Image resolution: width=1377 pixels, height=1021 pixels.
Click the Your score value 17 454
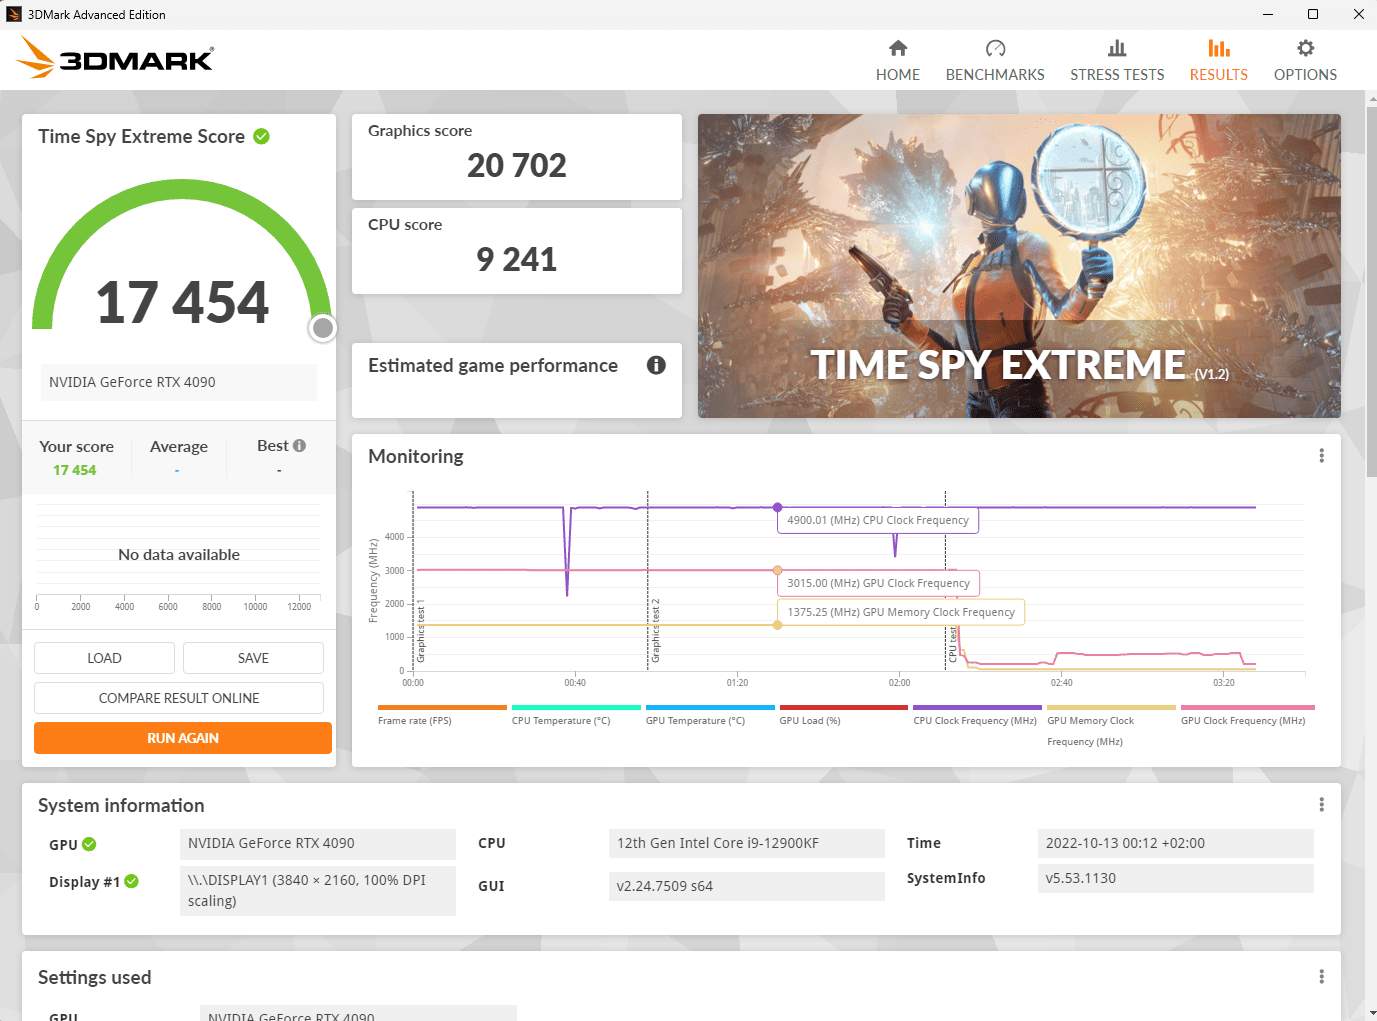pyautogui.click(x=75, y=470)
